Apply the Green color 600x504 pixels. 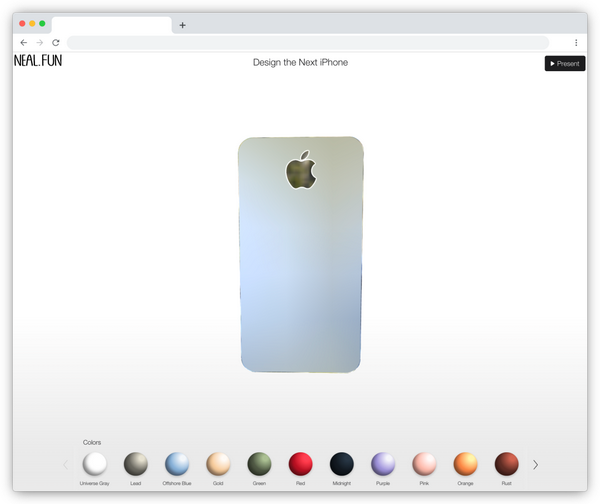[259, 464]
